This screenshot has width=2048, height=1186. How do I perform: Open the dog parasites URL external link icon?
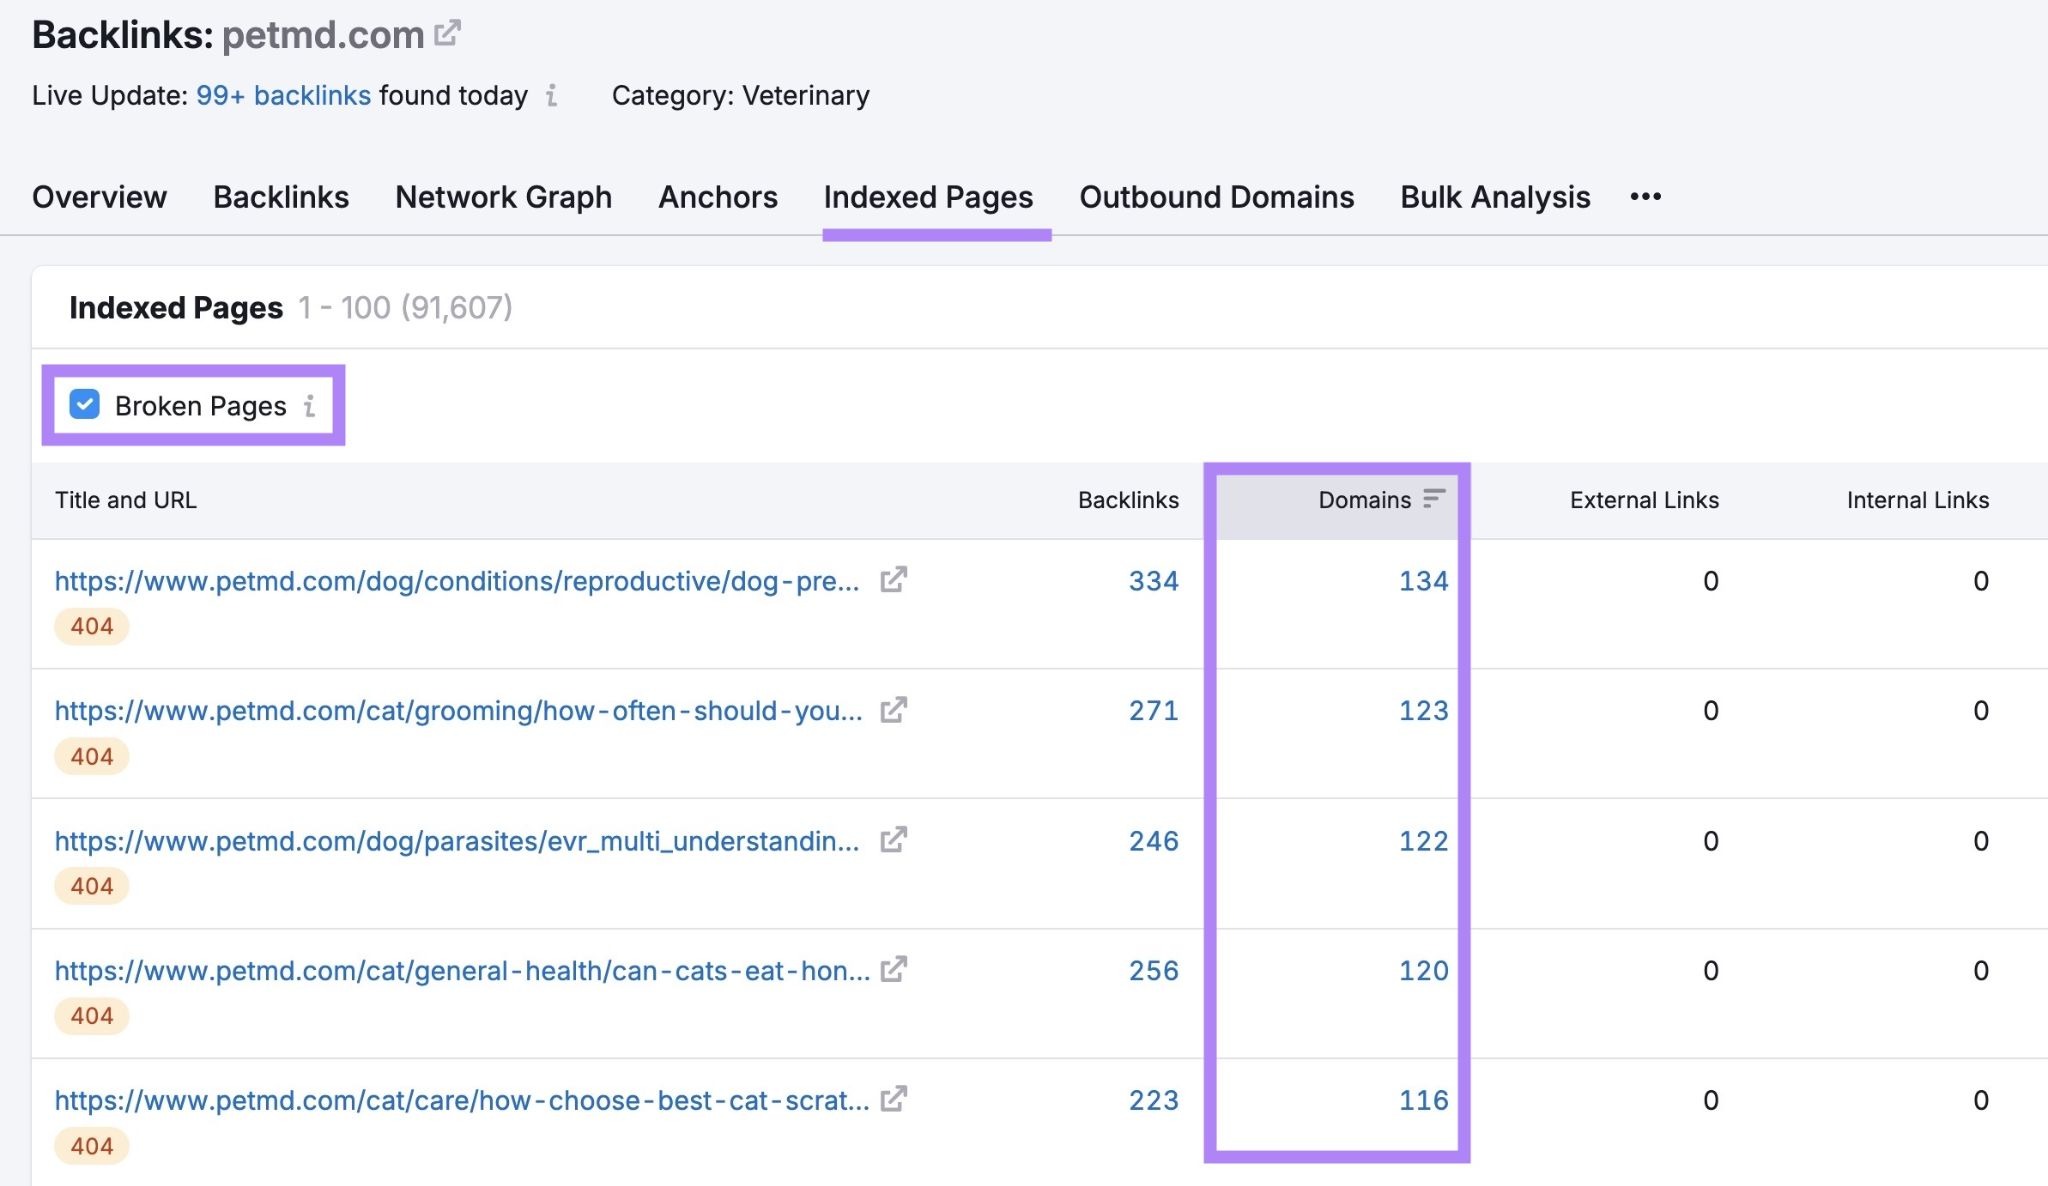tap(894, 840)
